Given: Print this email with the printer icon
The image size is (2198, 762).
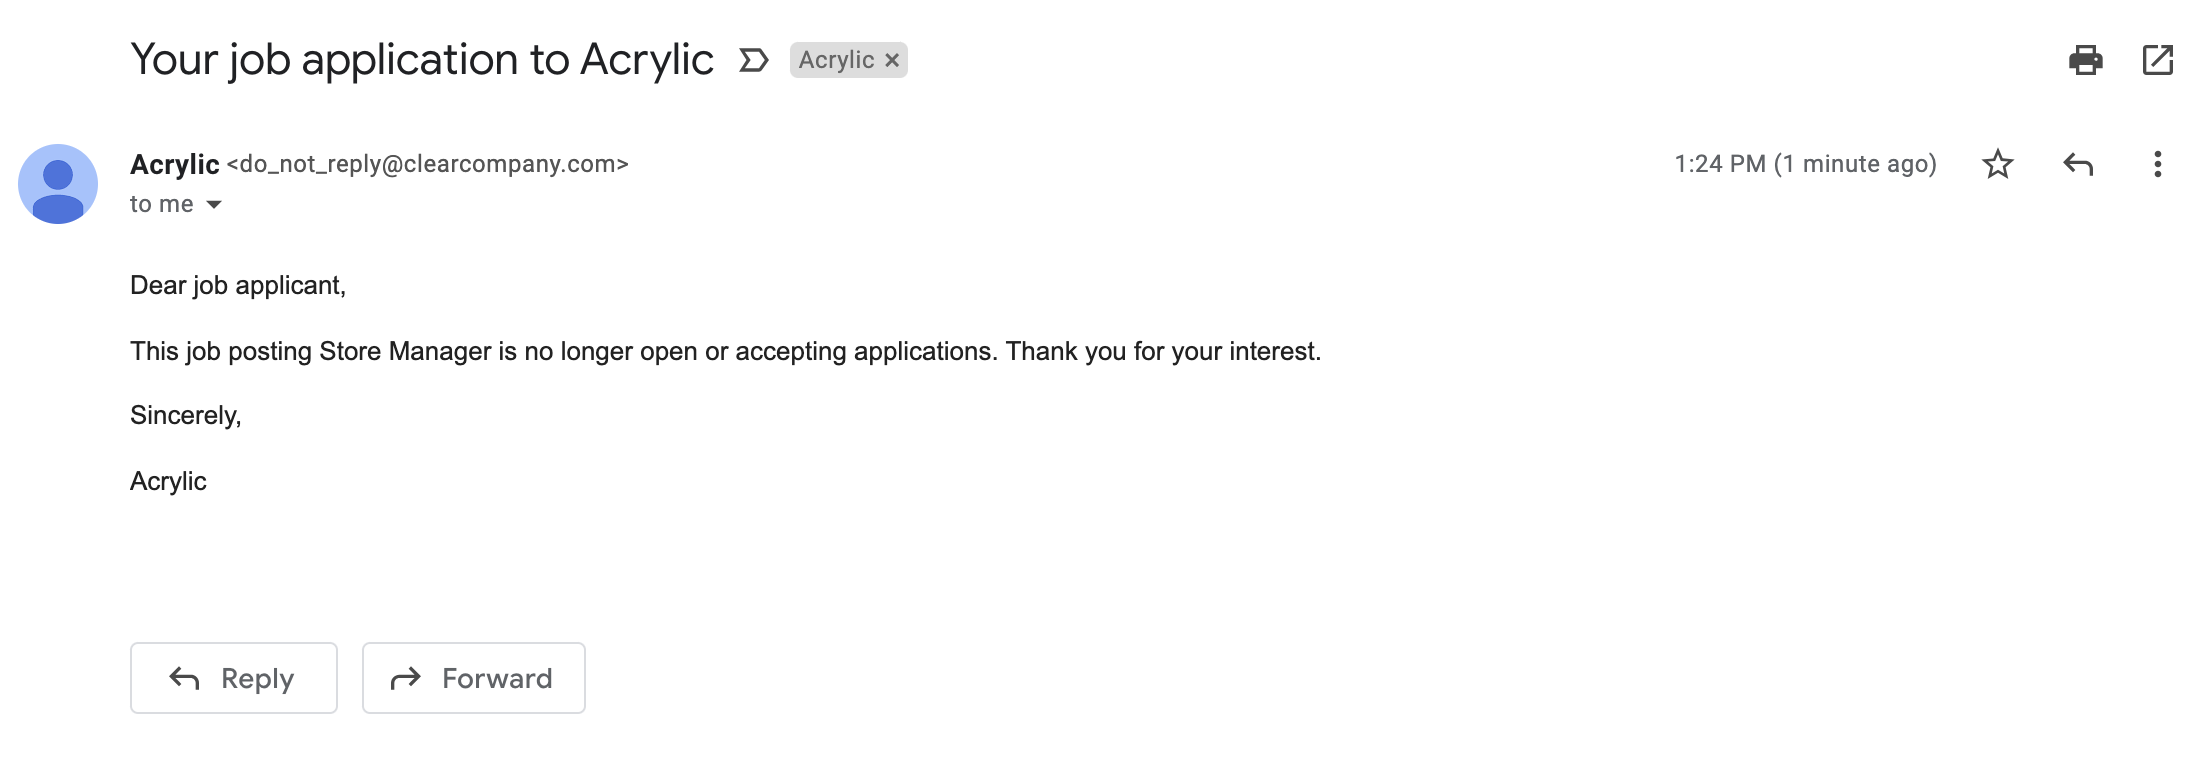Looking at the screenshot, I should (2085, 60).
